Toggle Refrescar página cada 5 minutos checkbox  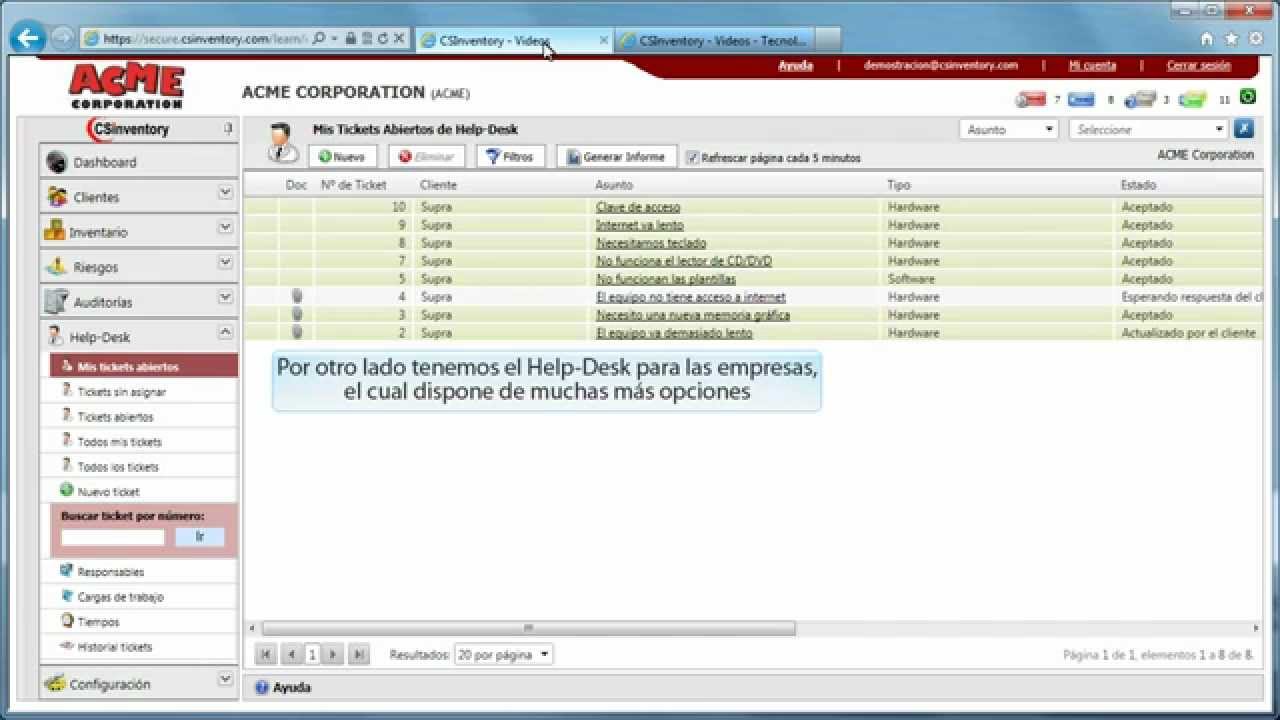(x=693, y=157)
